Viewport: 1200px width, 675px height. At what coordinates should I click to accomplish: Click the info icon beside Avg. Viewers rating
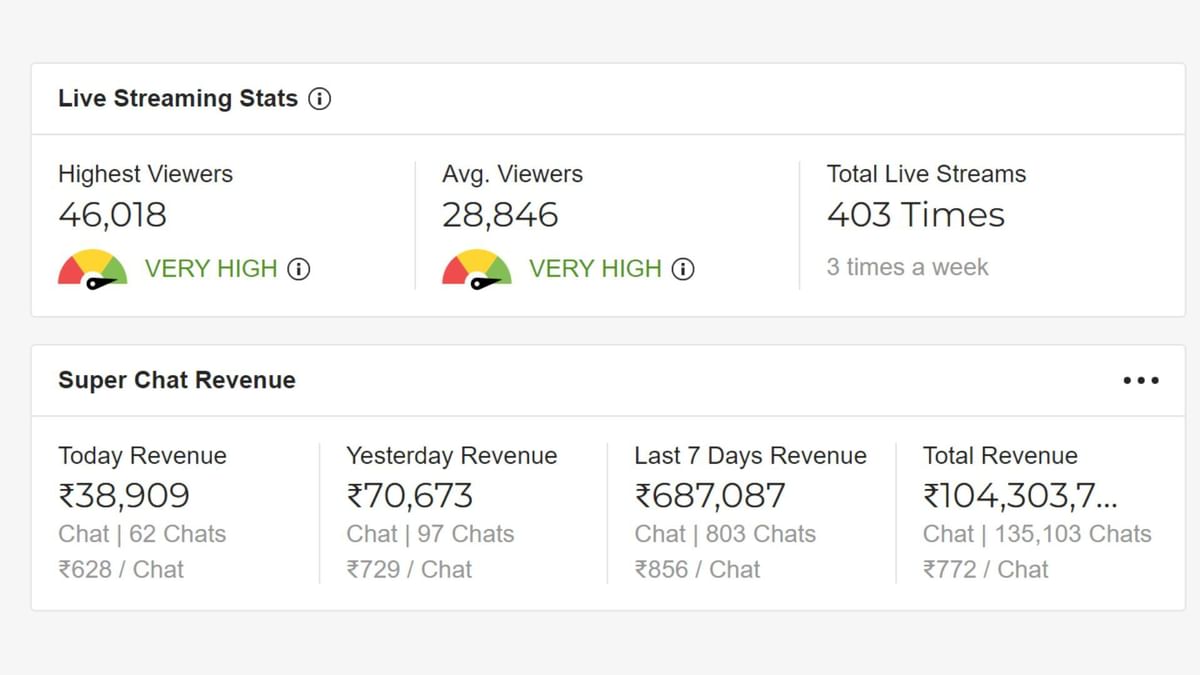683,269
